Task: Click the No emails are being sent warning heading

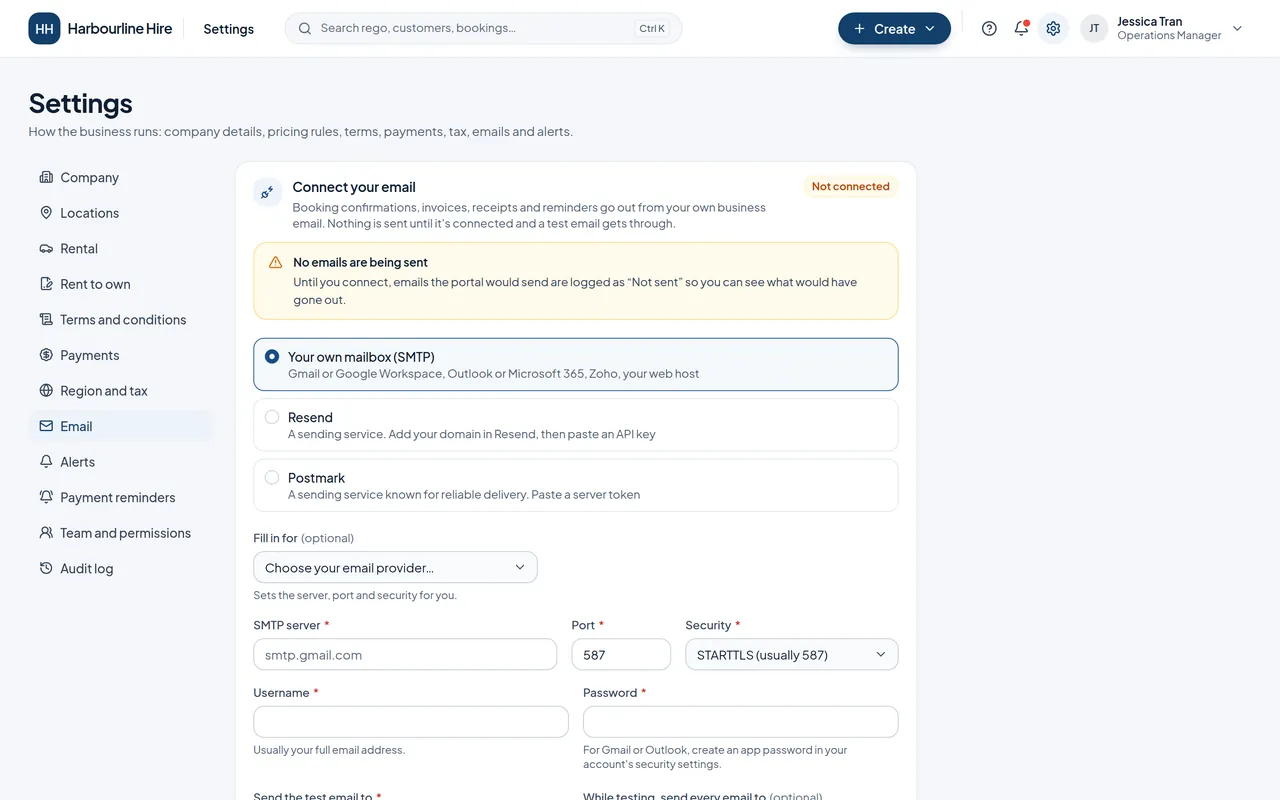Action: [x=360, y=263]
